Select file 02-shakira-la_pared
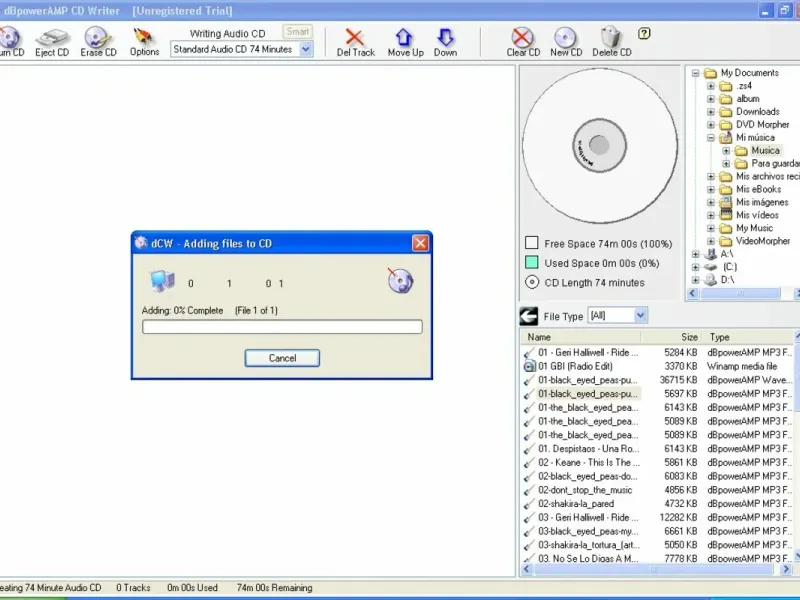The width and height of the screenshot is (800, 600). 576,504
